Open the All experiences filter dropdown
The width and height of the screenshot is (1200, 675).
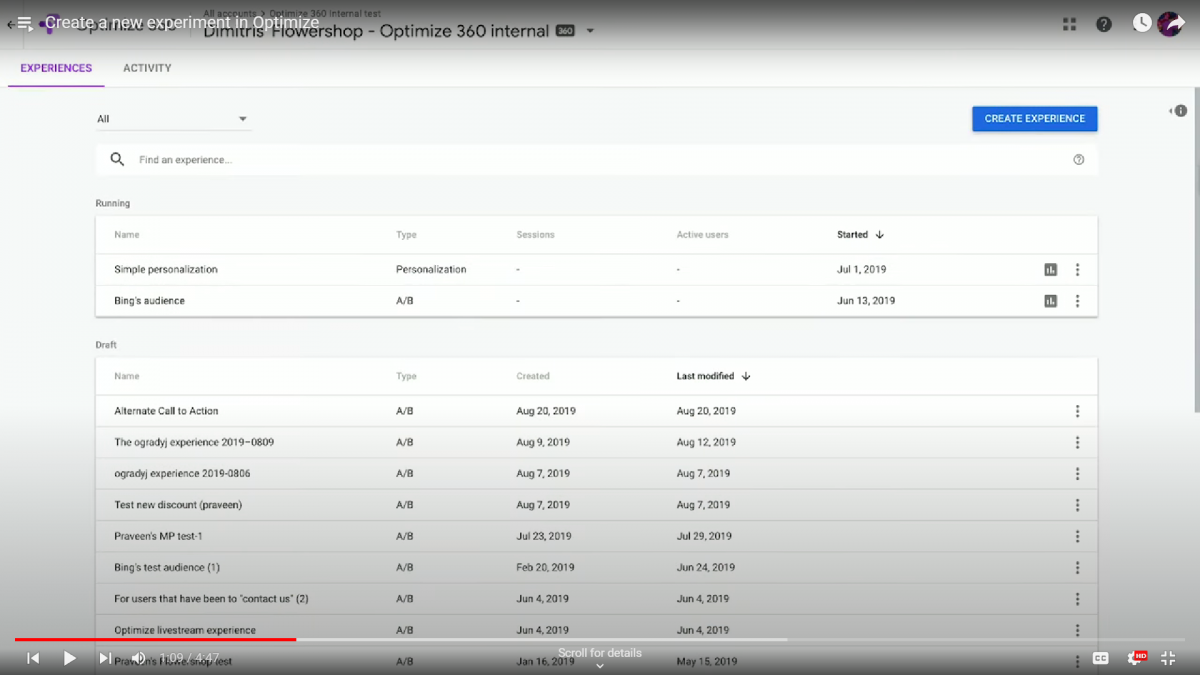click(x=173, y=118)
